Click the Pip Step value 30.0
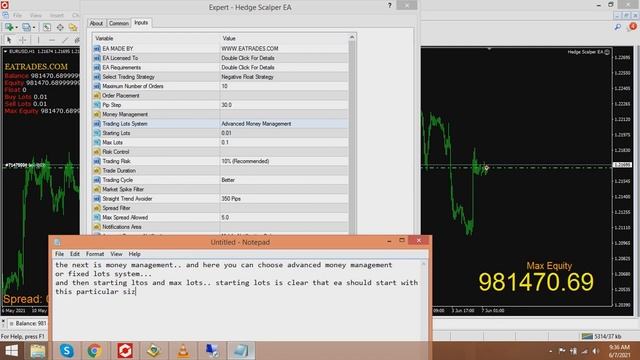The height and width of the screenshot is (360, 640). (x=284, y=105)
